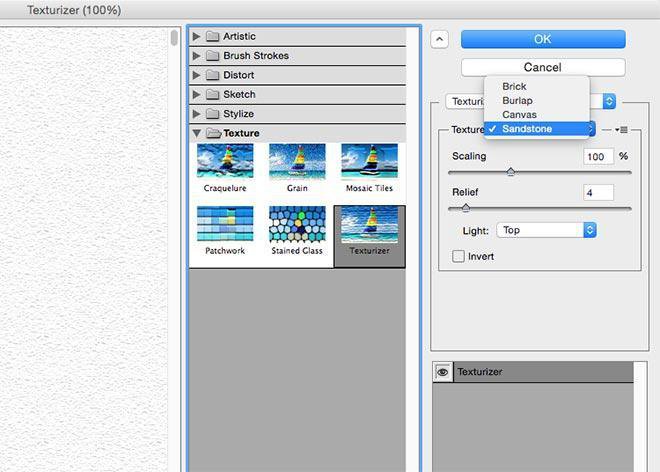Select Canvas in the texture menu

click(x=519, y=115)
